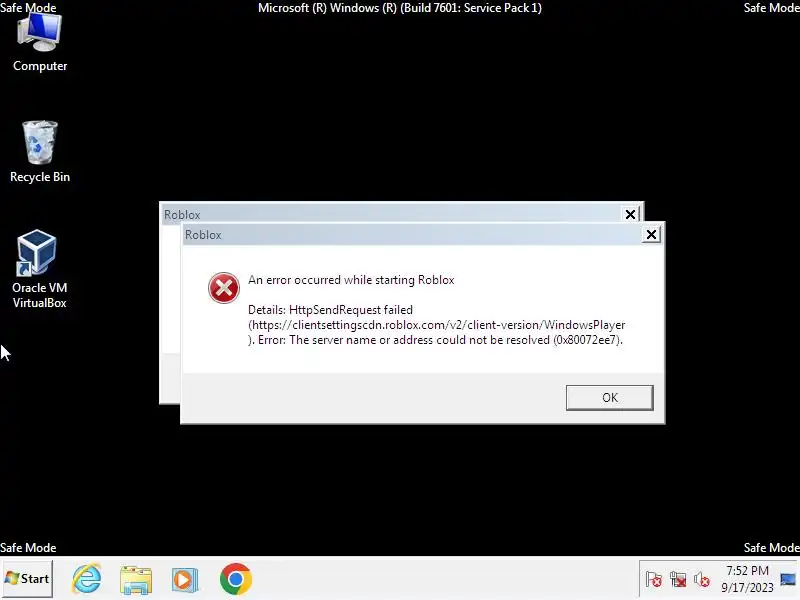Viewport: 800px width, 600px height.
Task: Open the Start menu
Action: point(27,579)
